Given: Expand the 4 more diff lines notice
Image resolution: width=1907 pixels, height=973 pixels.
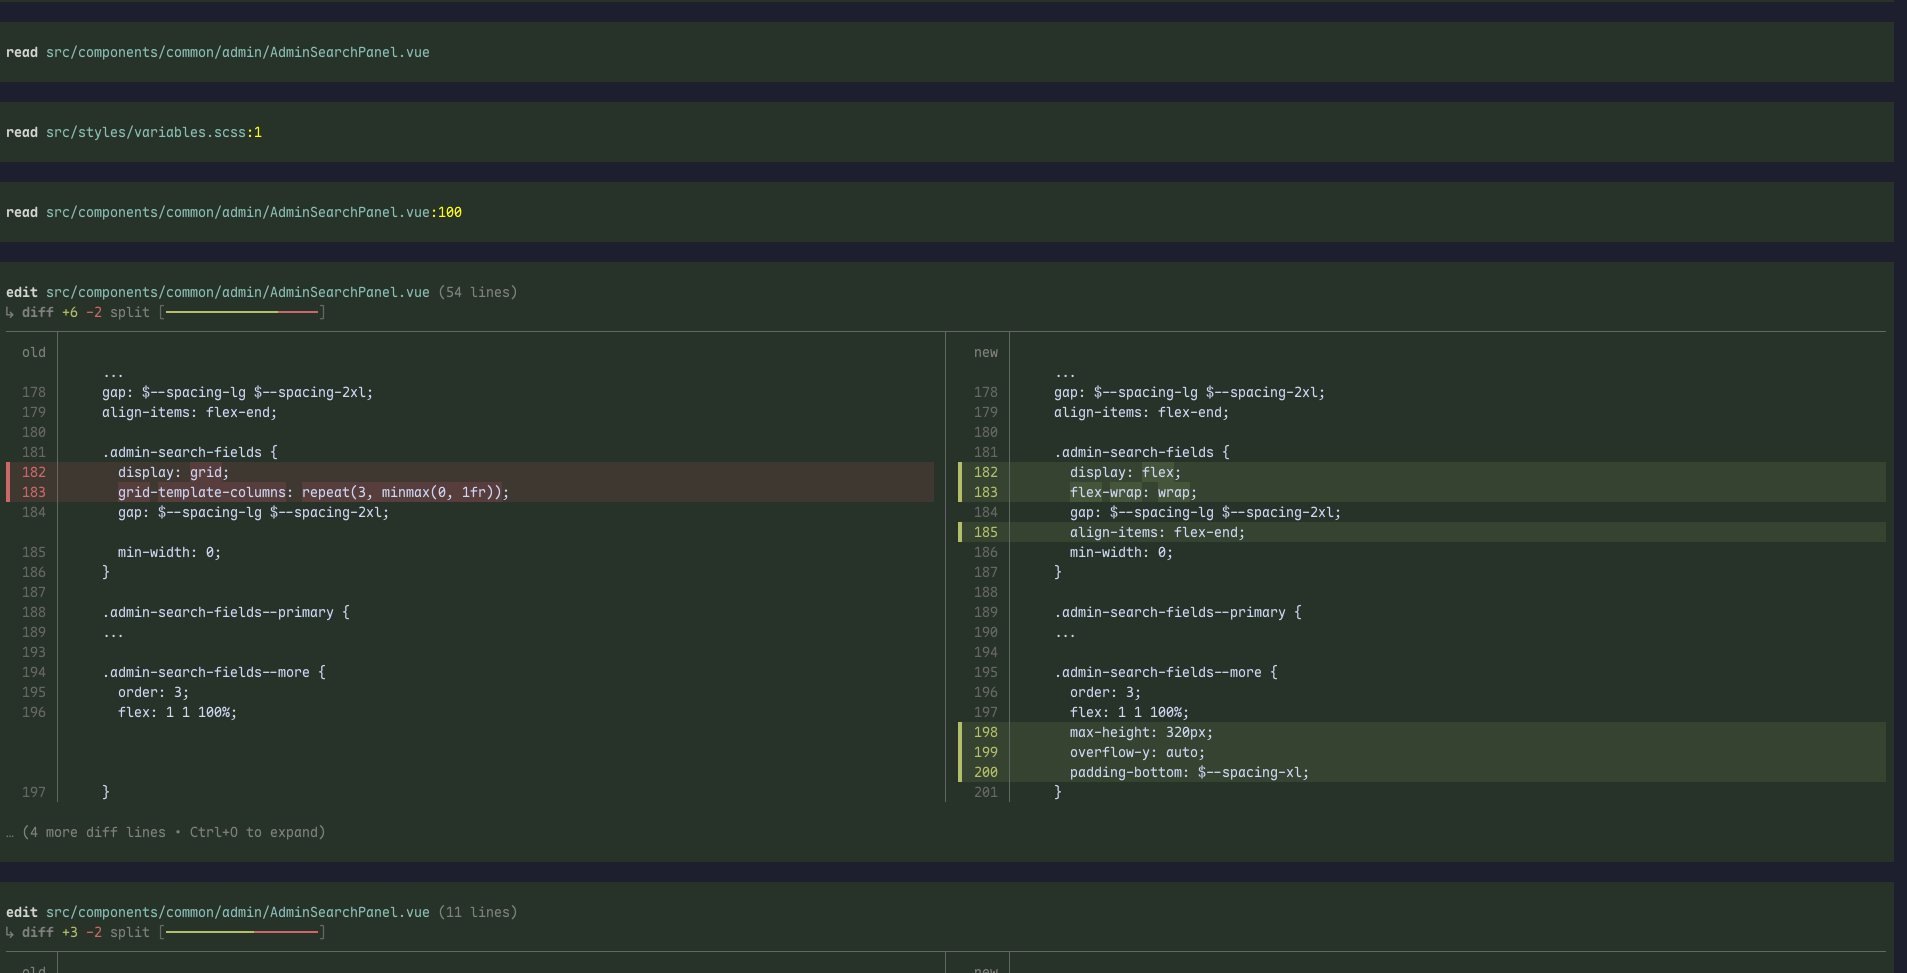Looking at the screenshot, I should pos(166,832).
